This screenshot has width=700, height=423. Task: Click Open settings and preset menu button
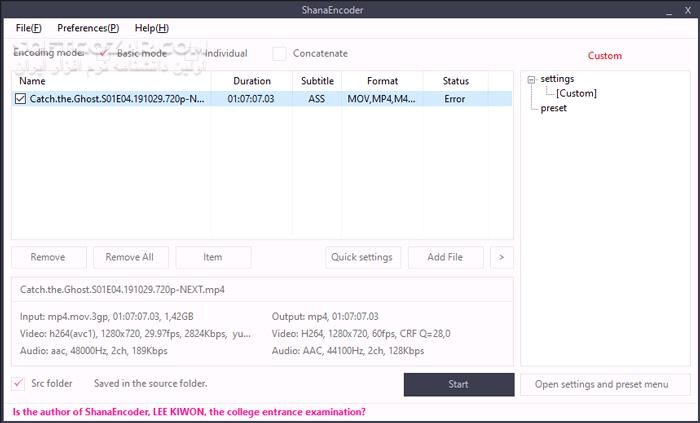coord(605,385)
